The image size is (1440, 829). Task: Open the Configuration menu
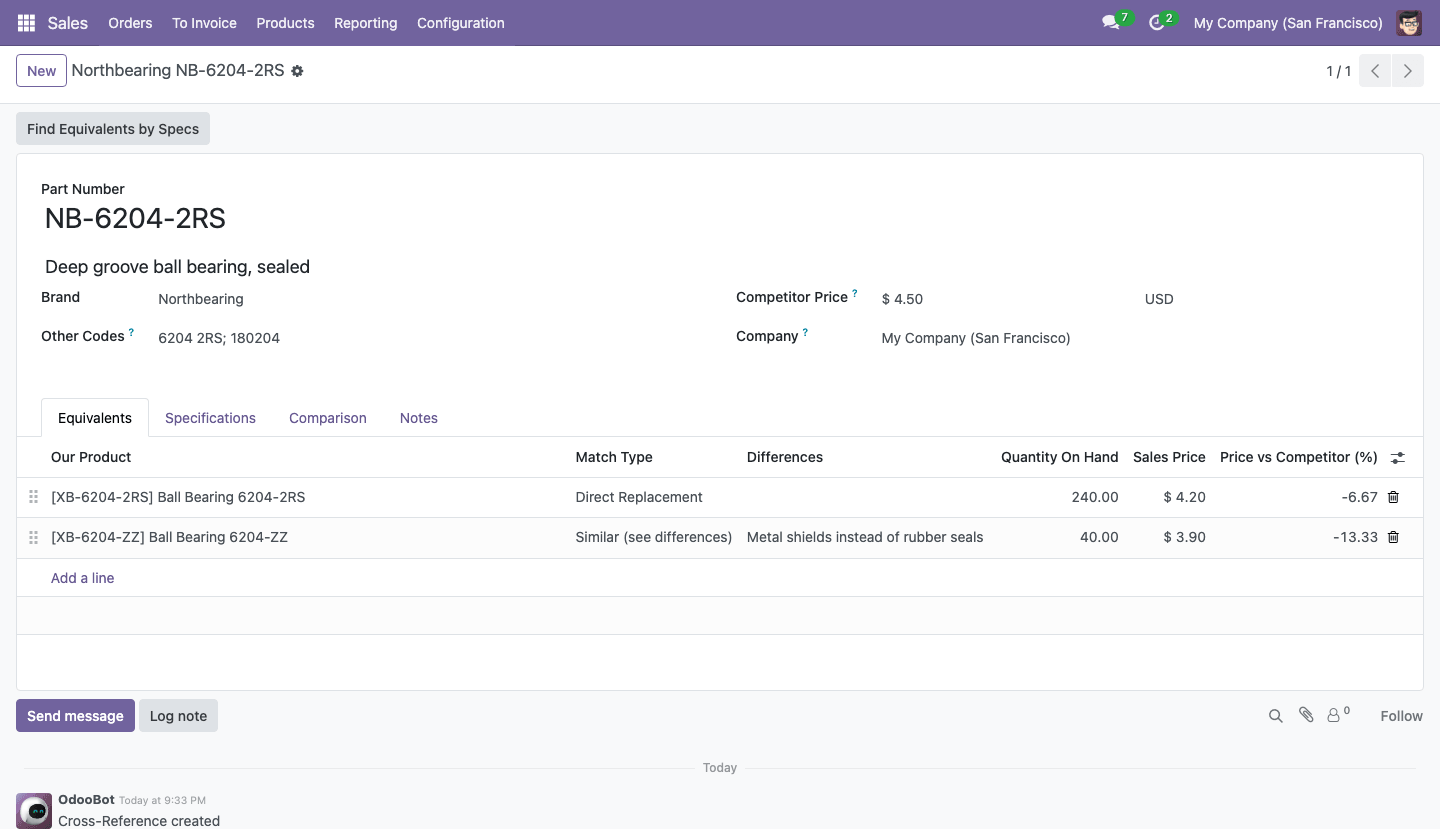pyautogui.click(x=461, y=23)
